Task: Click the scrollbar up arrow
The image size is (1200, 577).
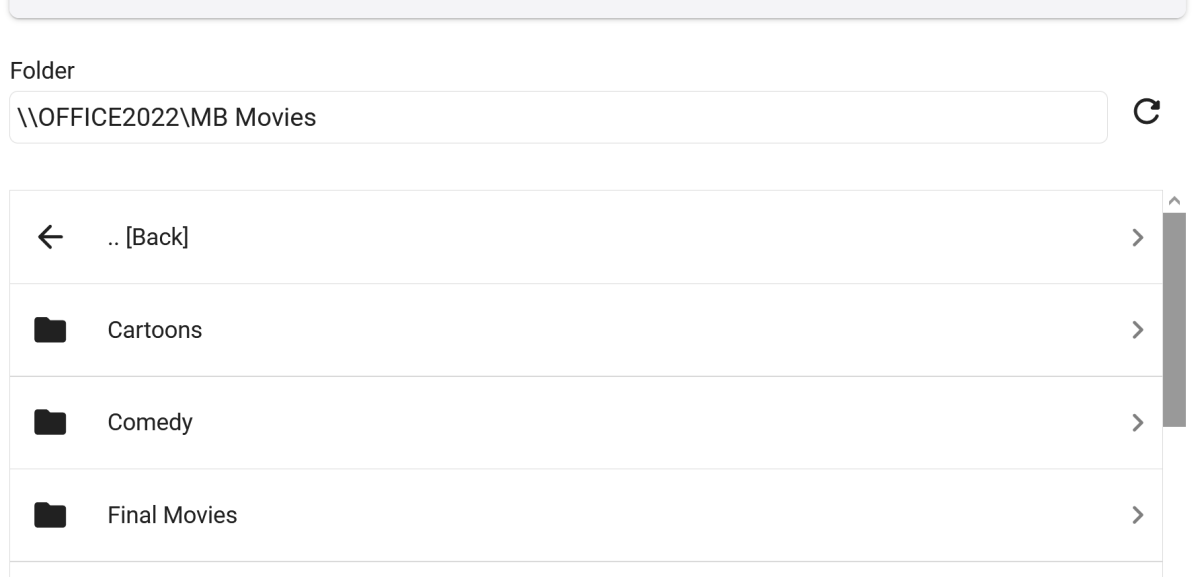Action: [x=1174, y=200]
